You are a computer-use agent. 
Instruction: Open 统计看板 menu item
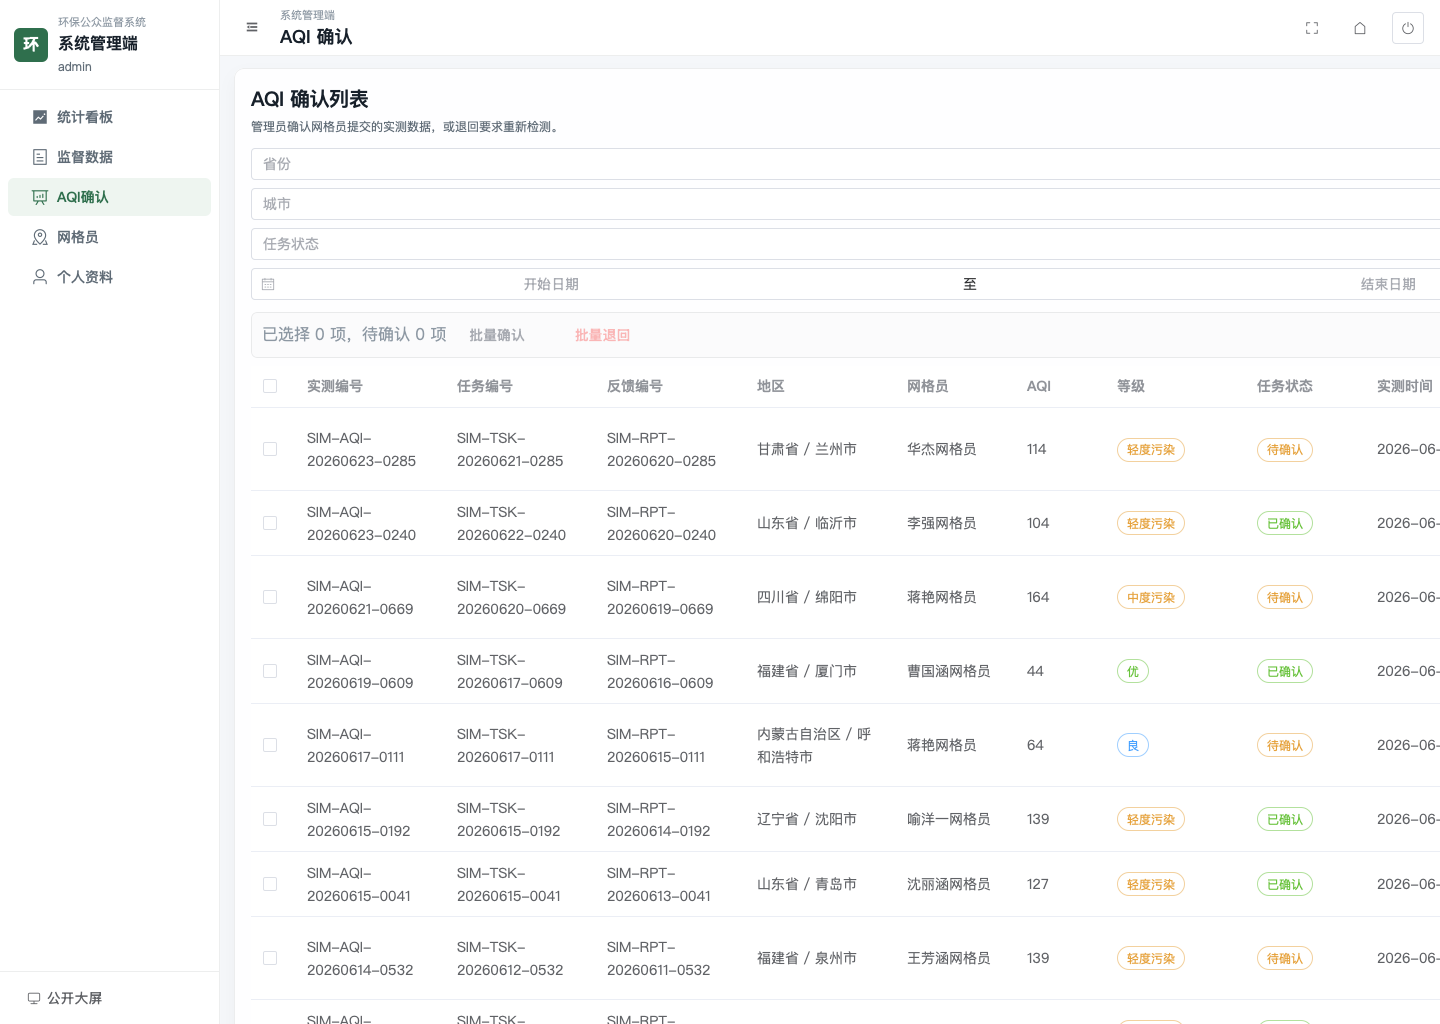click(x=109, y=117)
